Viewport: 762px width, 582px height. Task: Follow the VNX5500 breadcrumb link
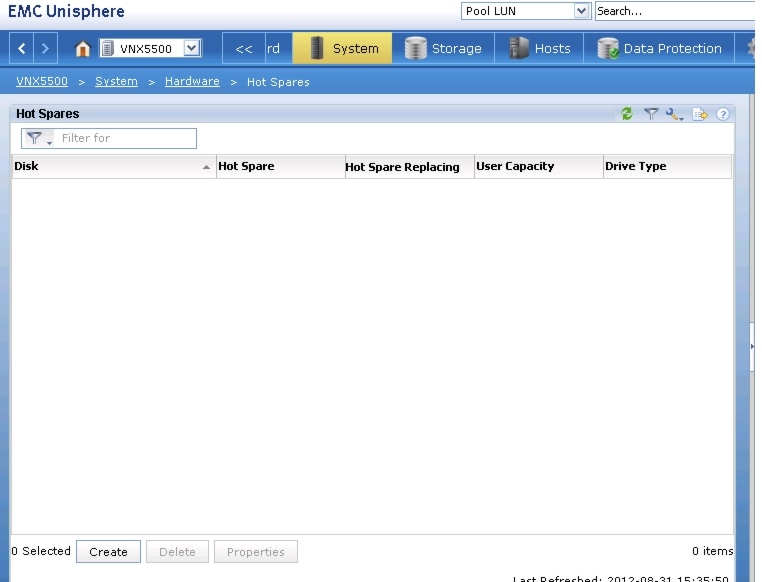pos(42,81)
